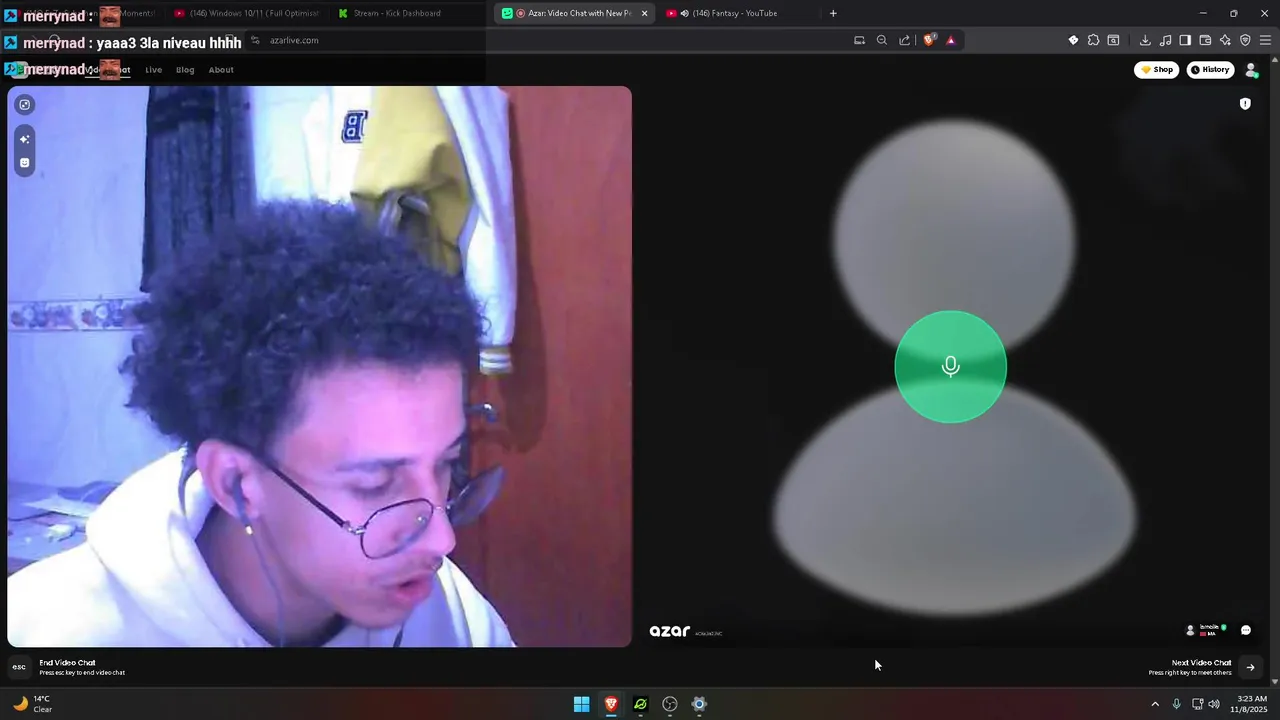The height and width of the screenshot is (720, 1280).
Task: Open the Brave browser taskbar icon
Action: (x=611, y=704)
